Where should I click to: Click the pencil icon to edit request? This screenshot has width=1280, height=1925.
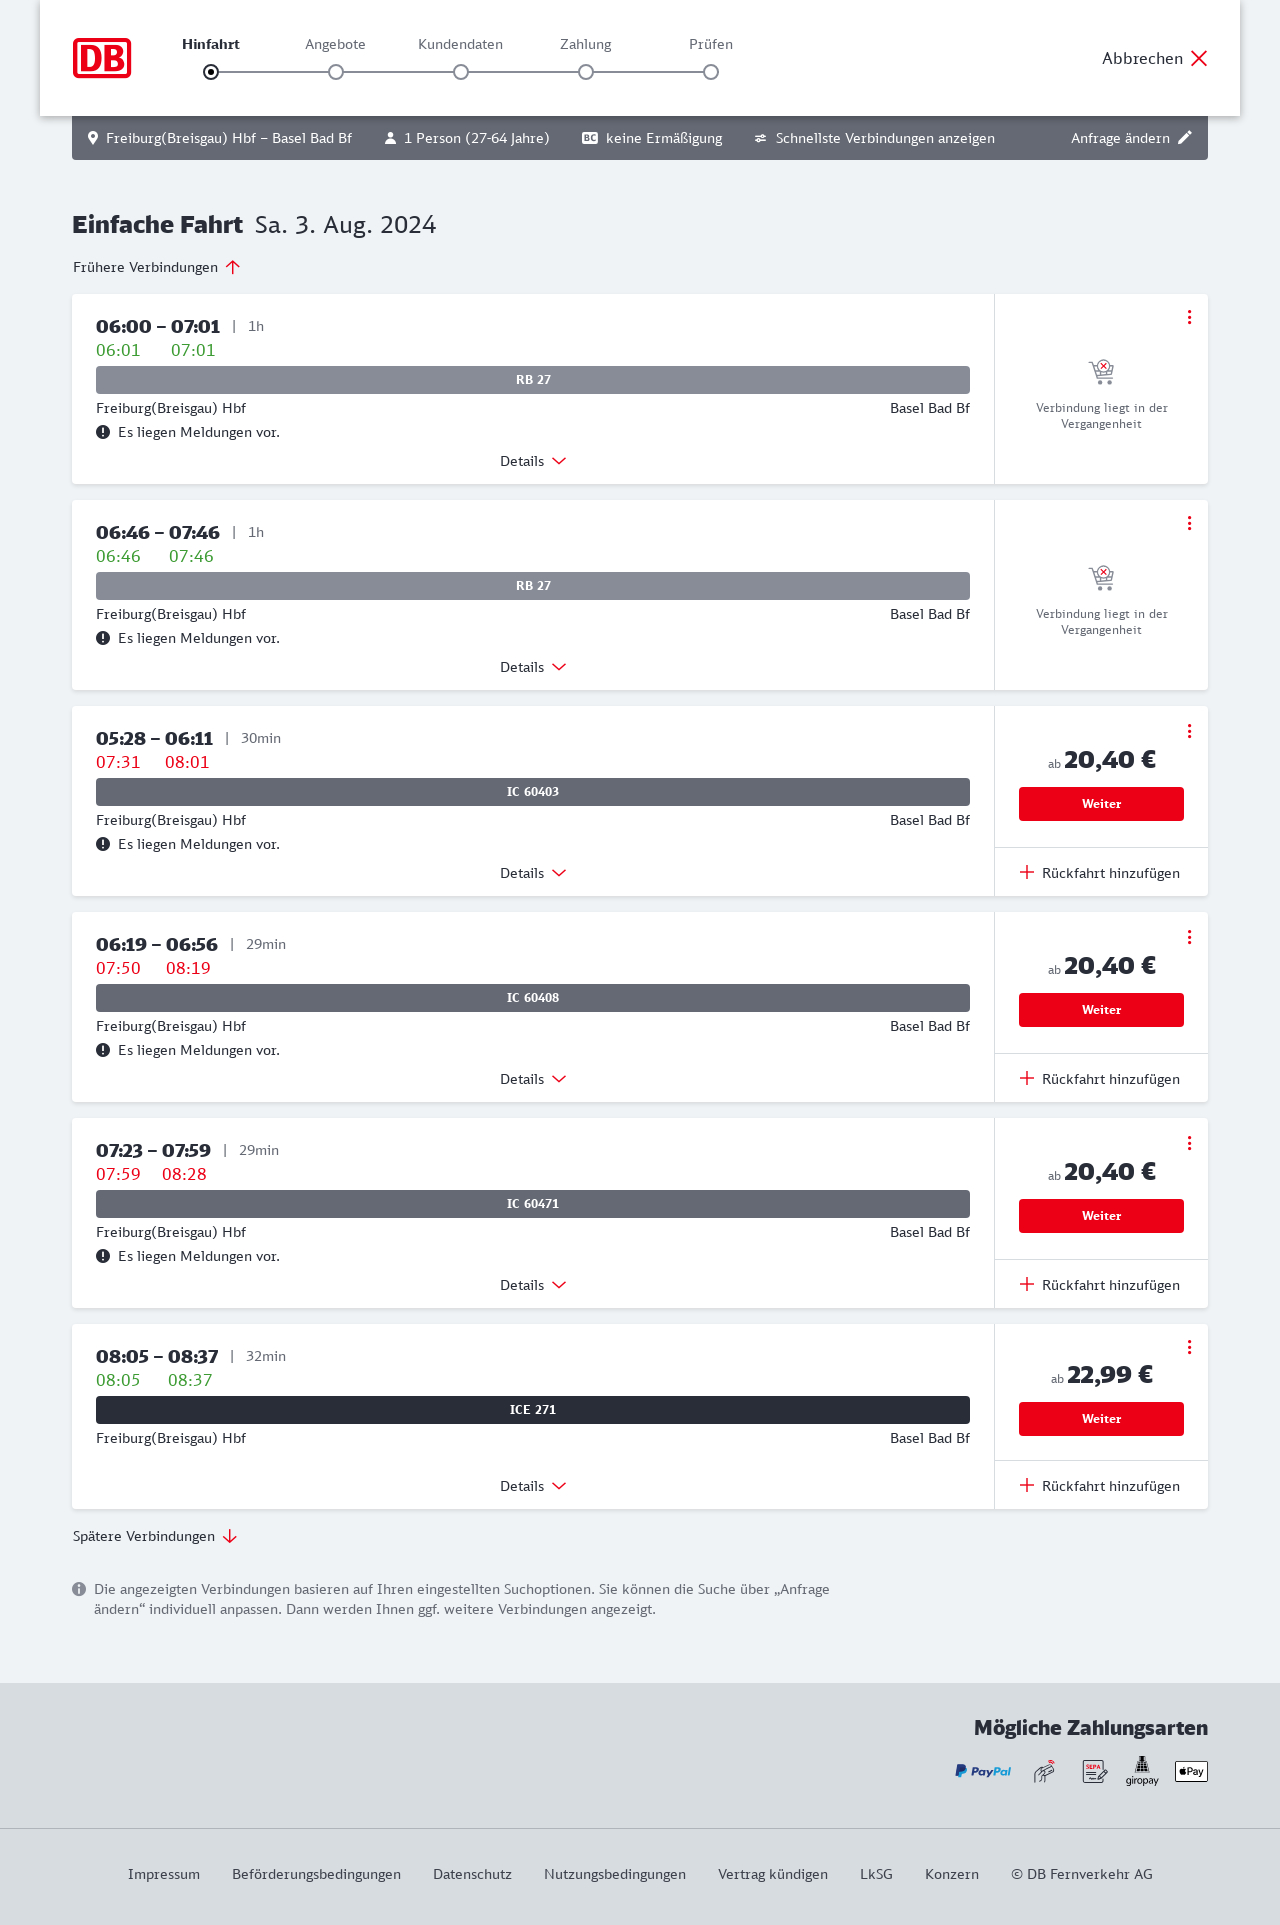[x=1185, y=138]
